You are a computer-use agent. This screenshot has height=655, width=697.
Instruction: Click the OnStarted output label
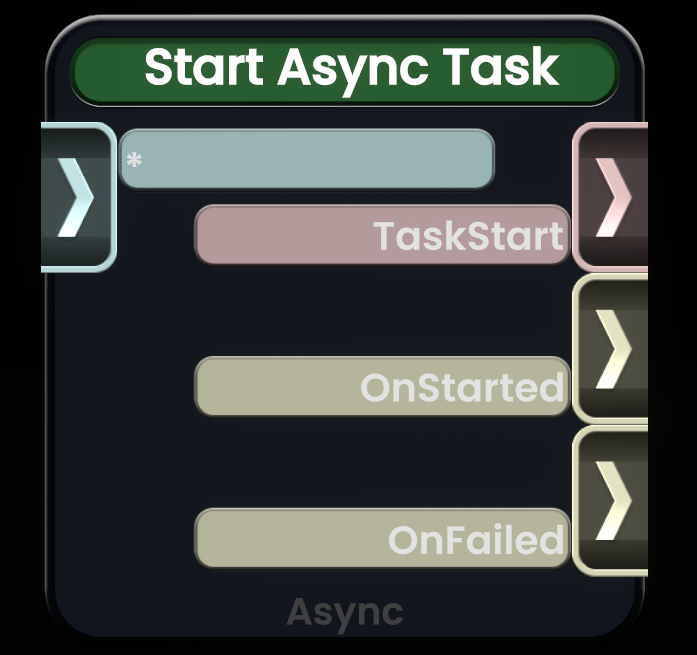coord(462,387)
